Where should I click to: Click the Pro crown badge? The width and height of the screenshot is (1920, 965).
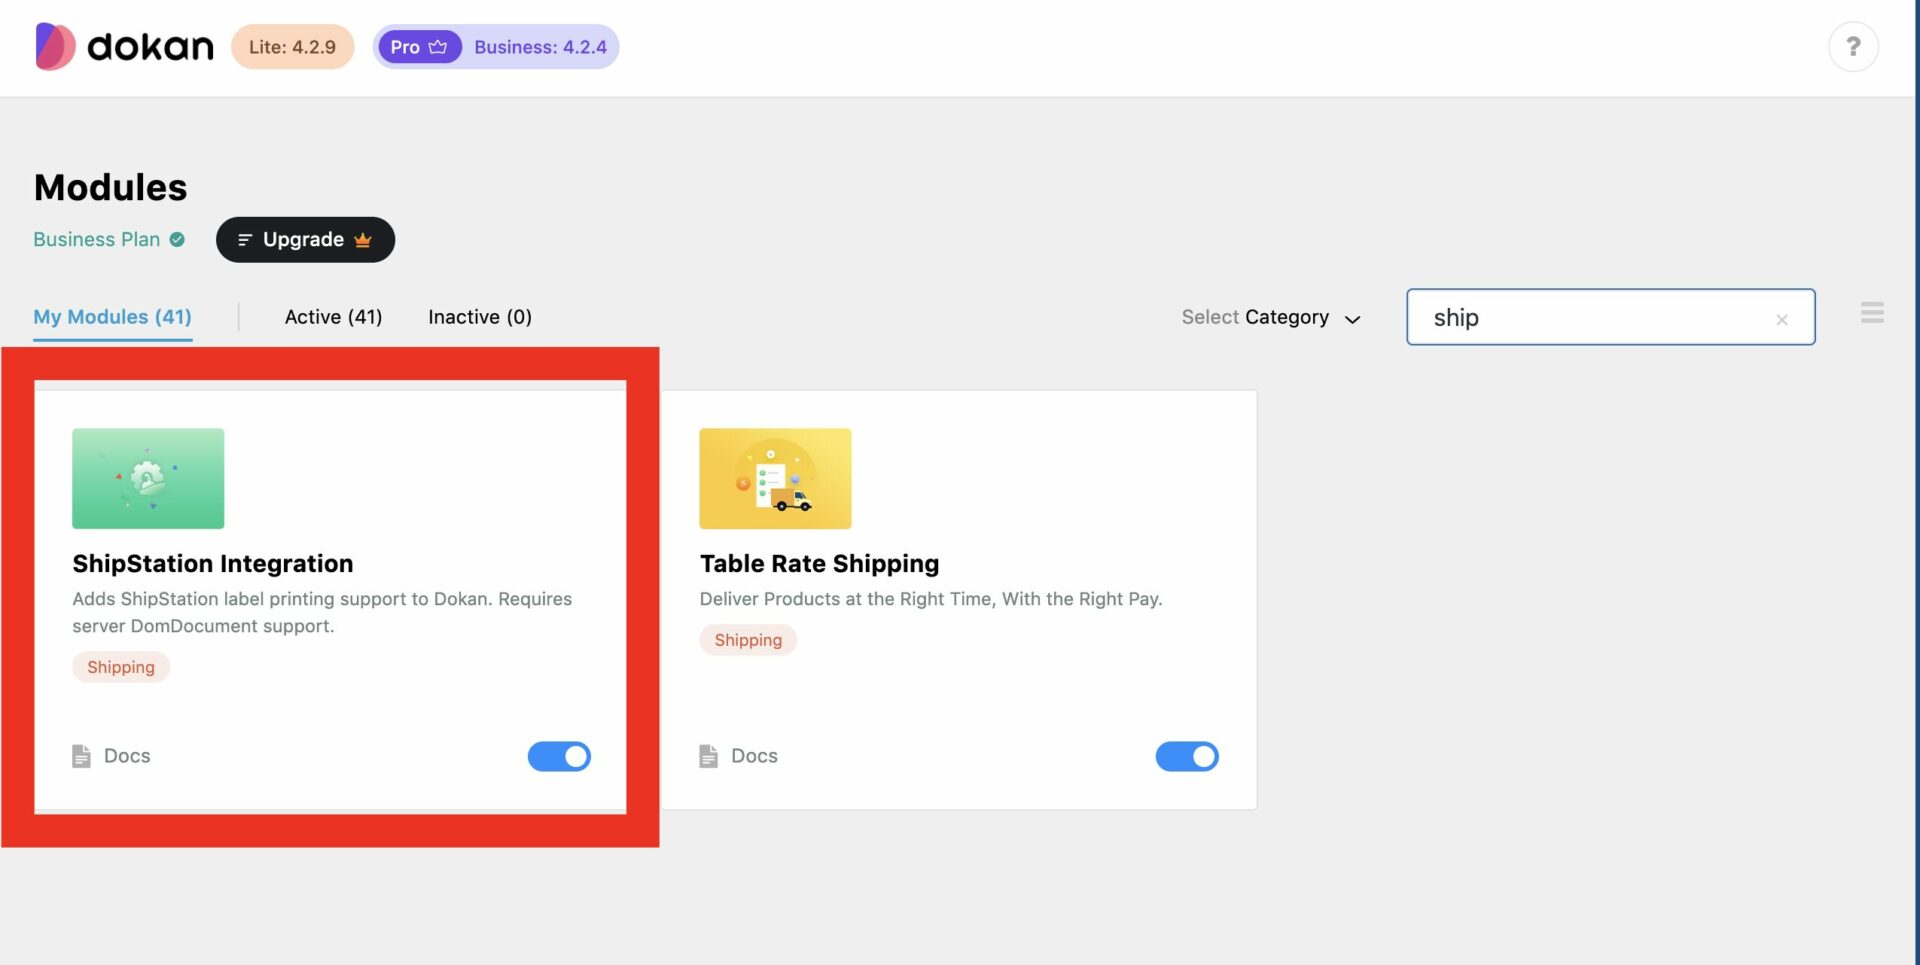pyautogui.click(x=418, y=47)
